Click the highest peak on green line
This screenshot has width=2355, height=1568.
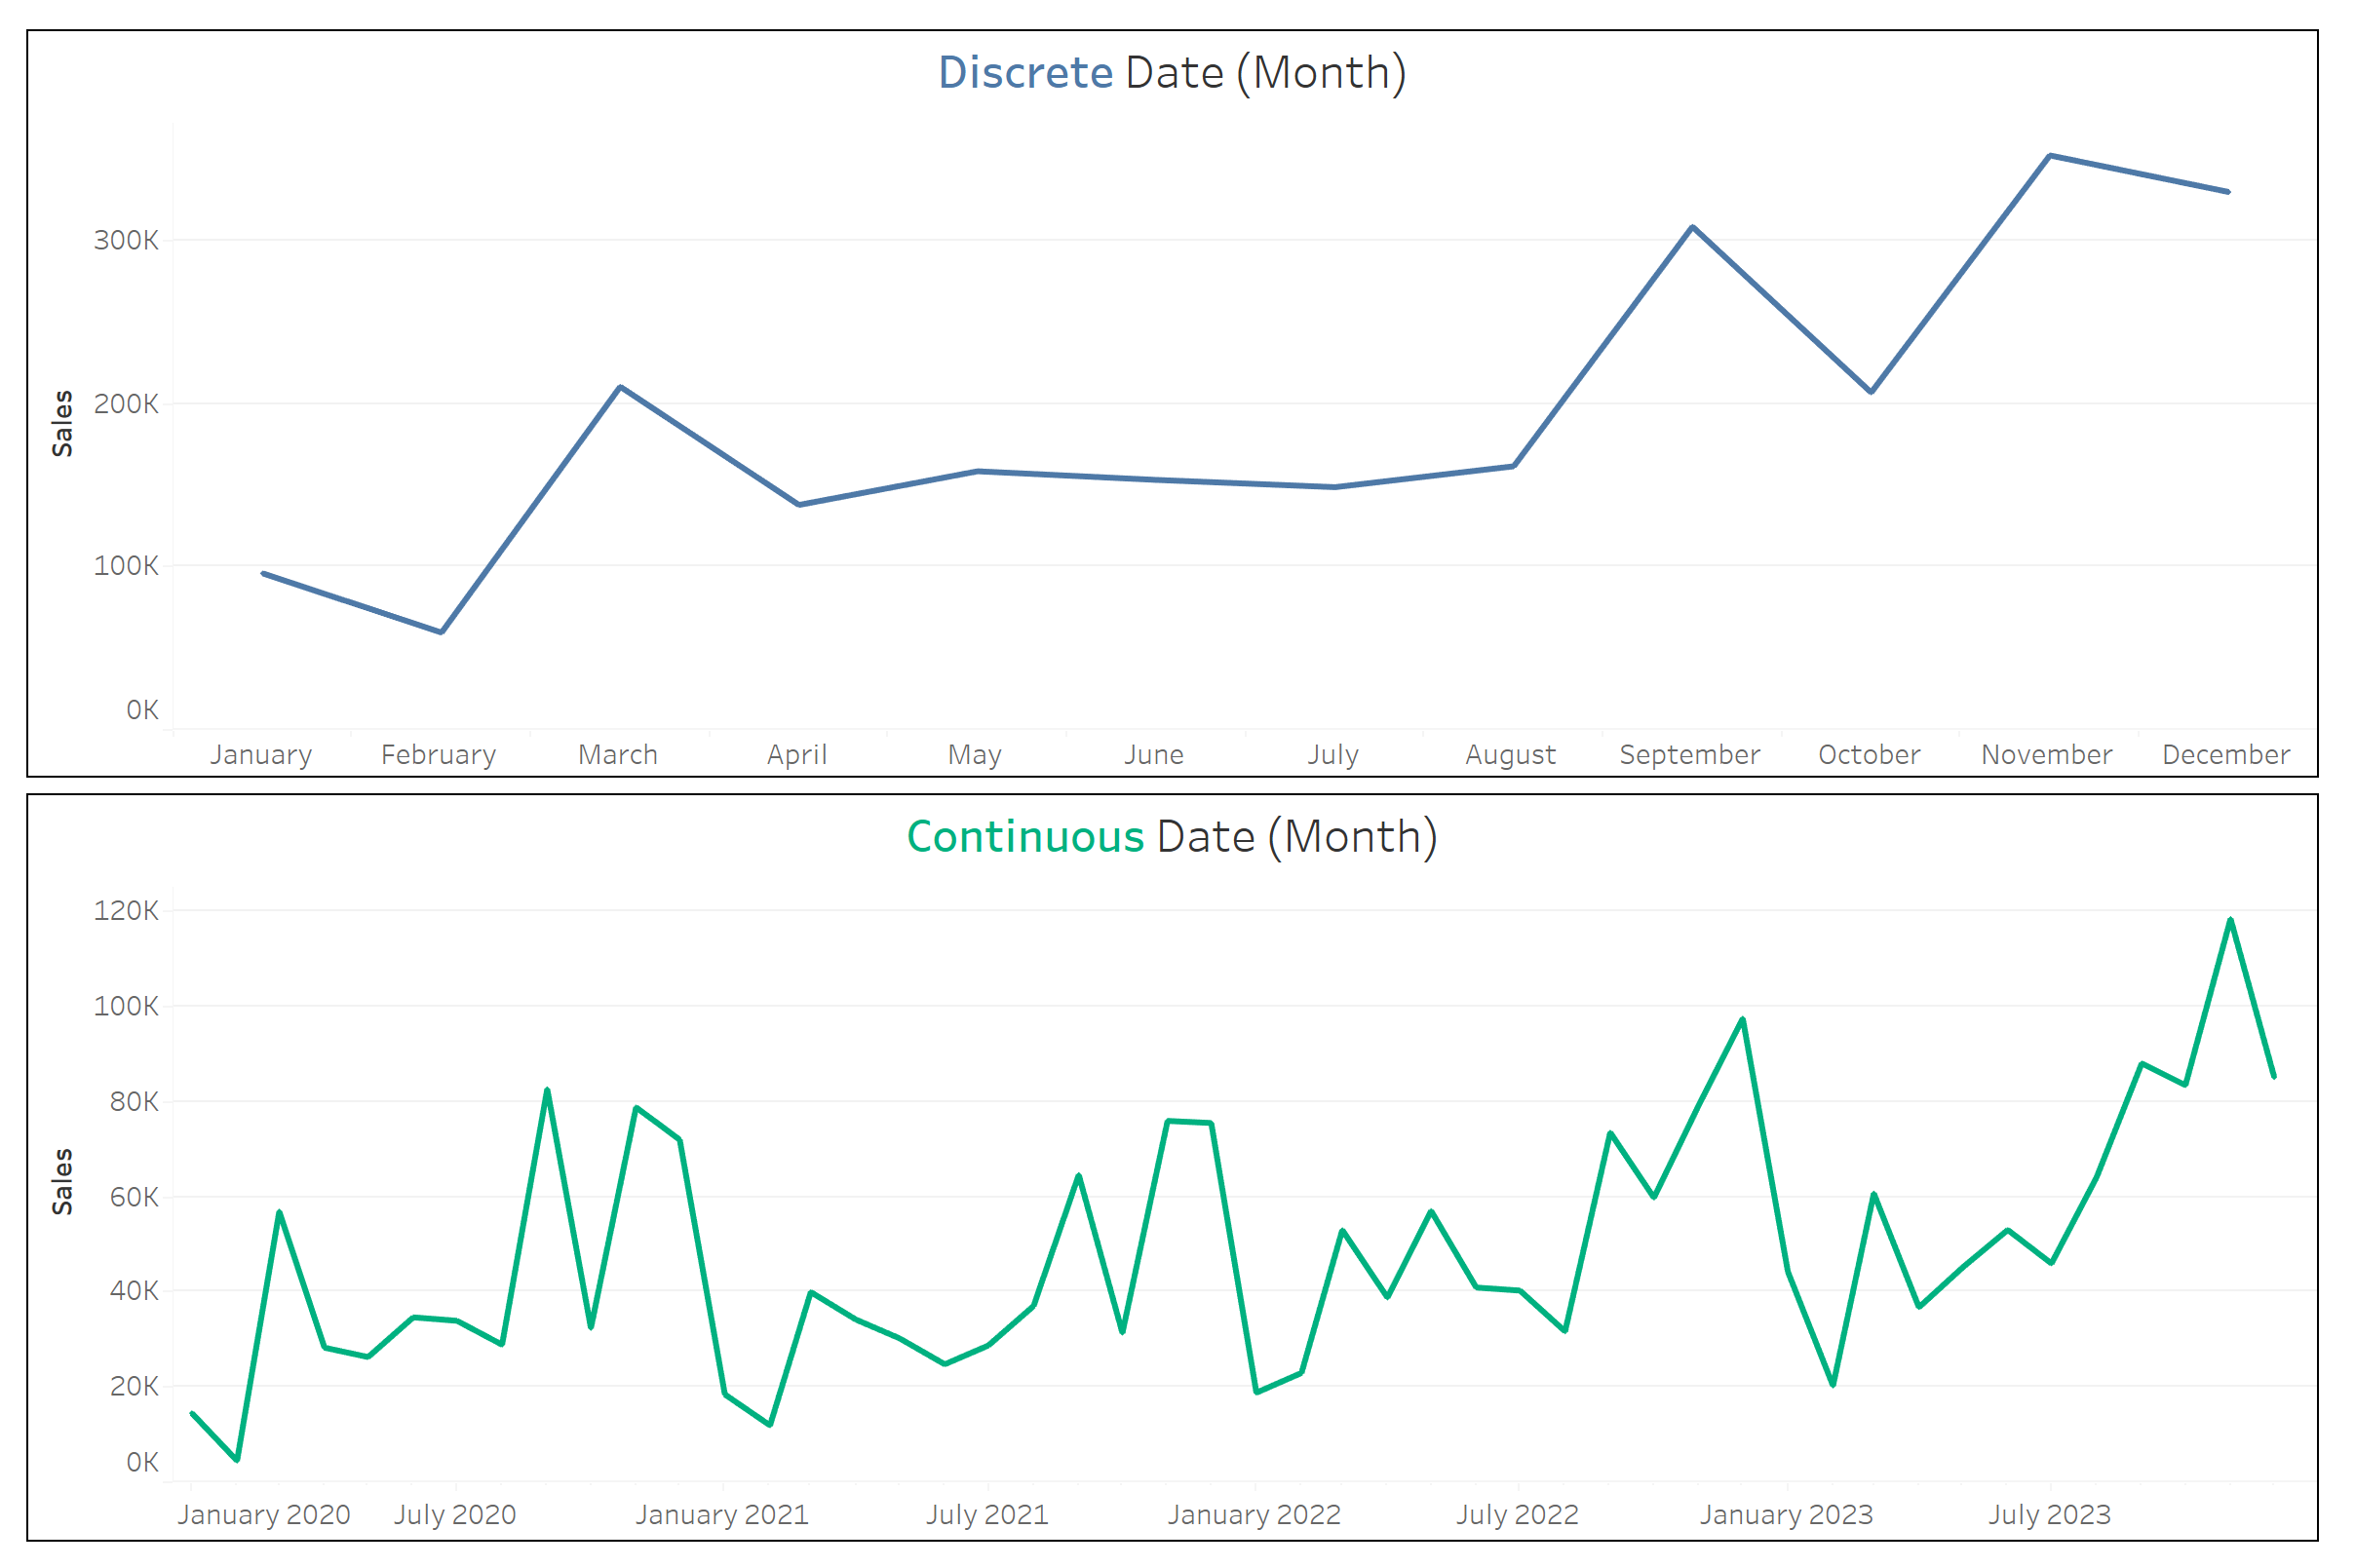tap(2231, 920)
